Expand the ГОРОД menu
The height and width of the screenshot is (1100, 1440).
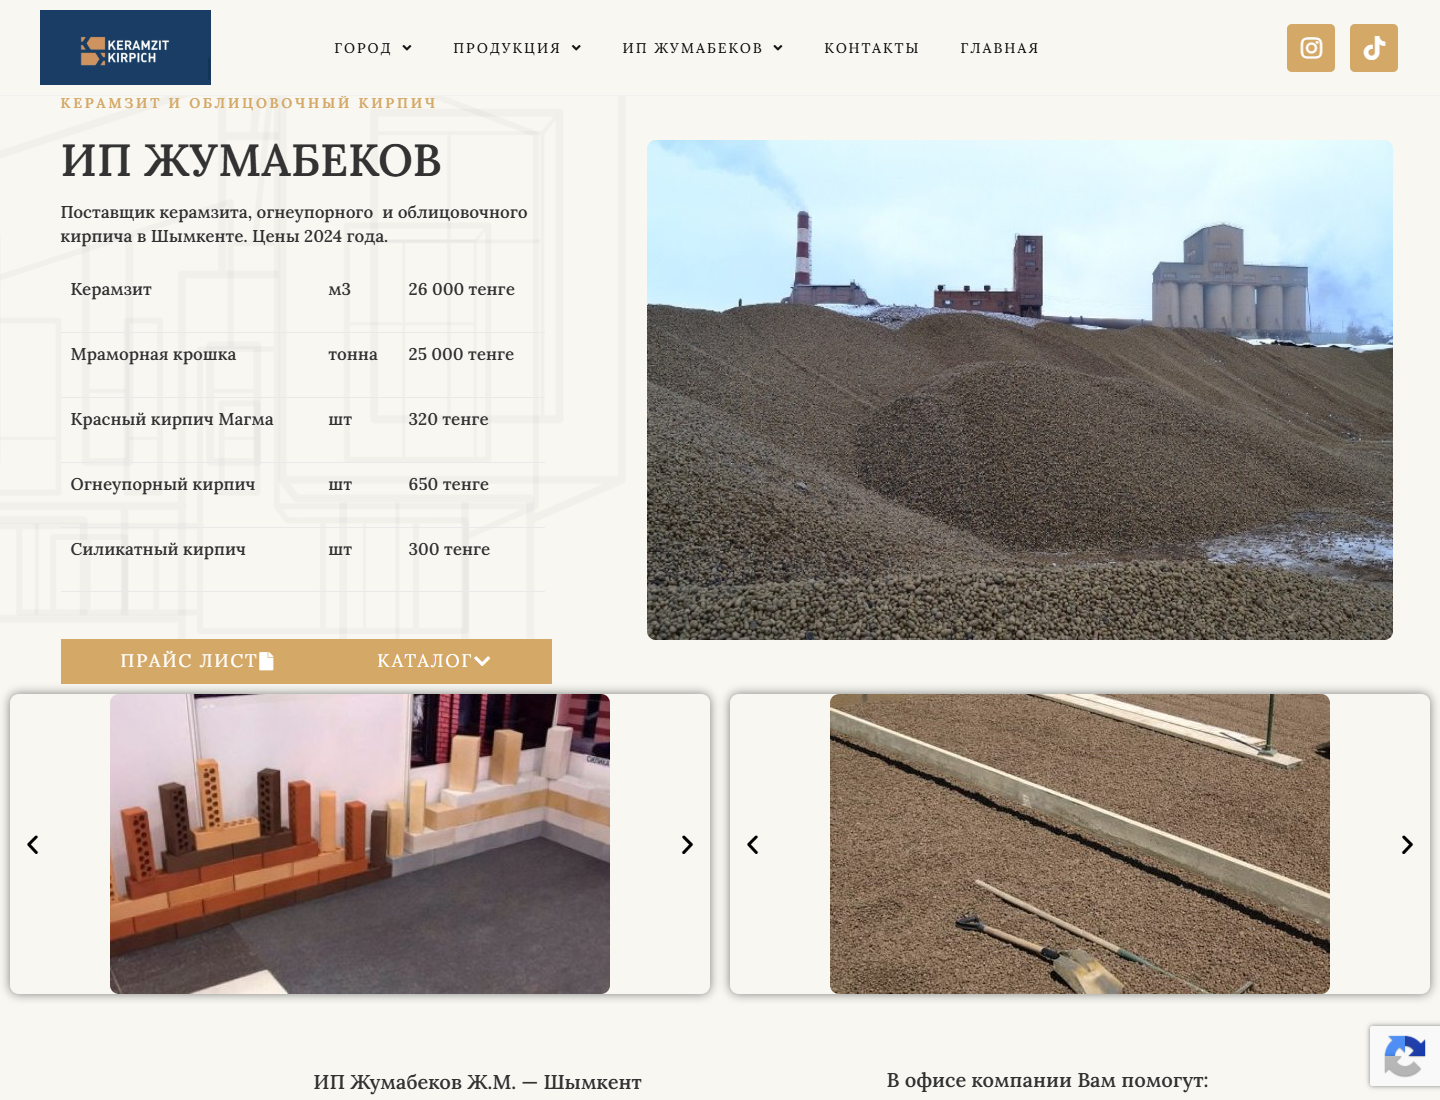click(x=373, y=48)
